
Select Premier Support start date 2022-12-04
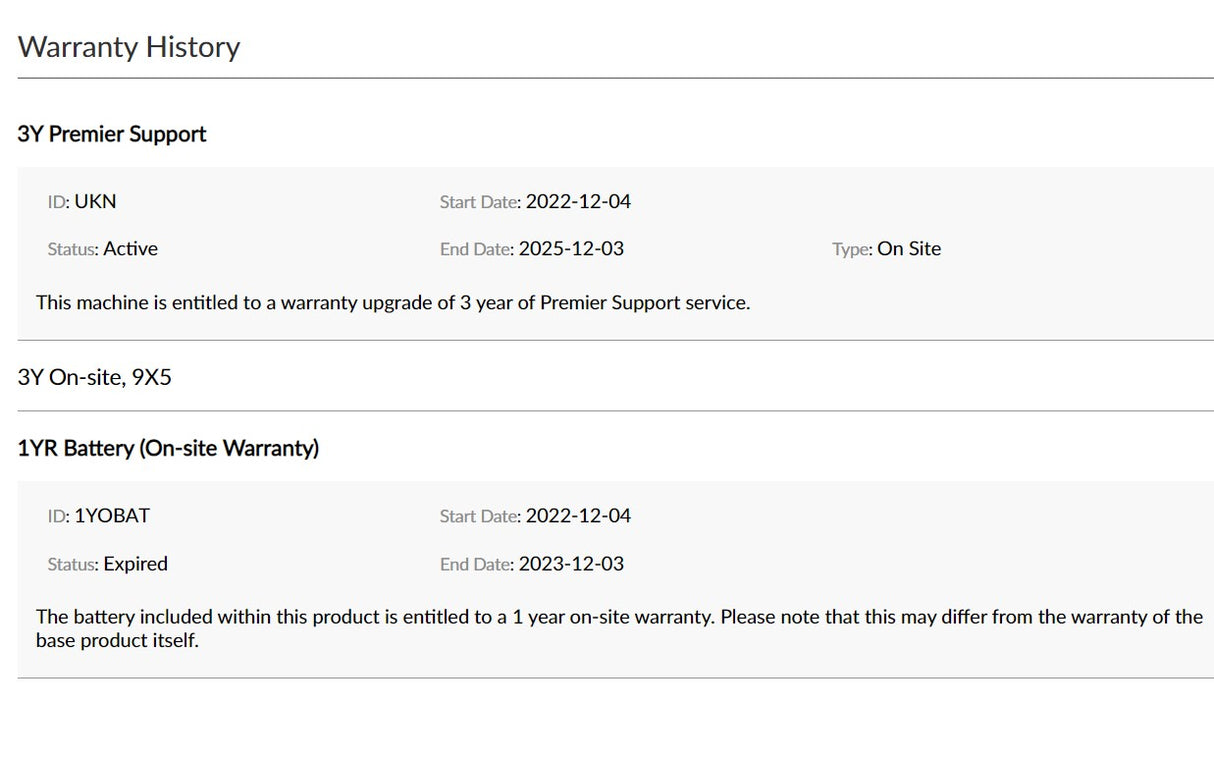click(x=578, y=201)
